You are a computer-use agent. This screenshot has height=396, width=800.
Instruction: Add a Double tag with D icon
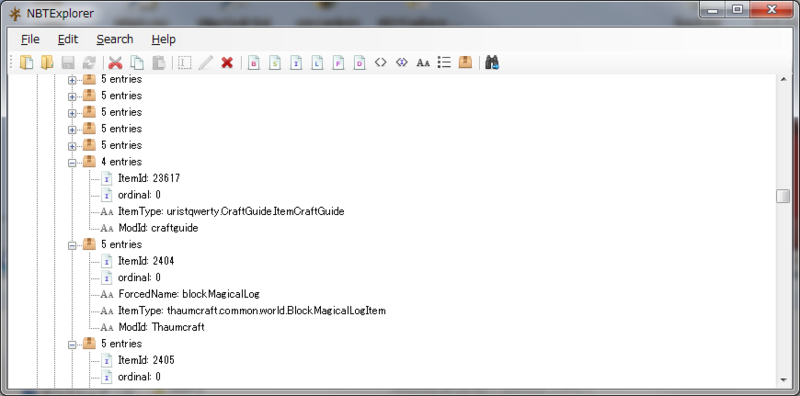point(359,63)
